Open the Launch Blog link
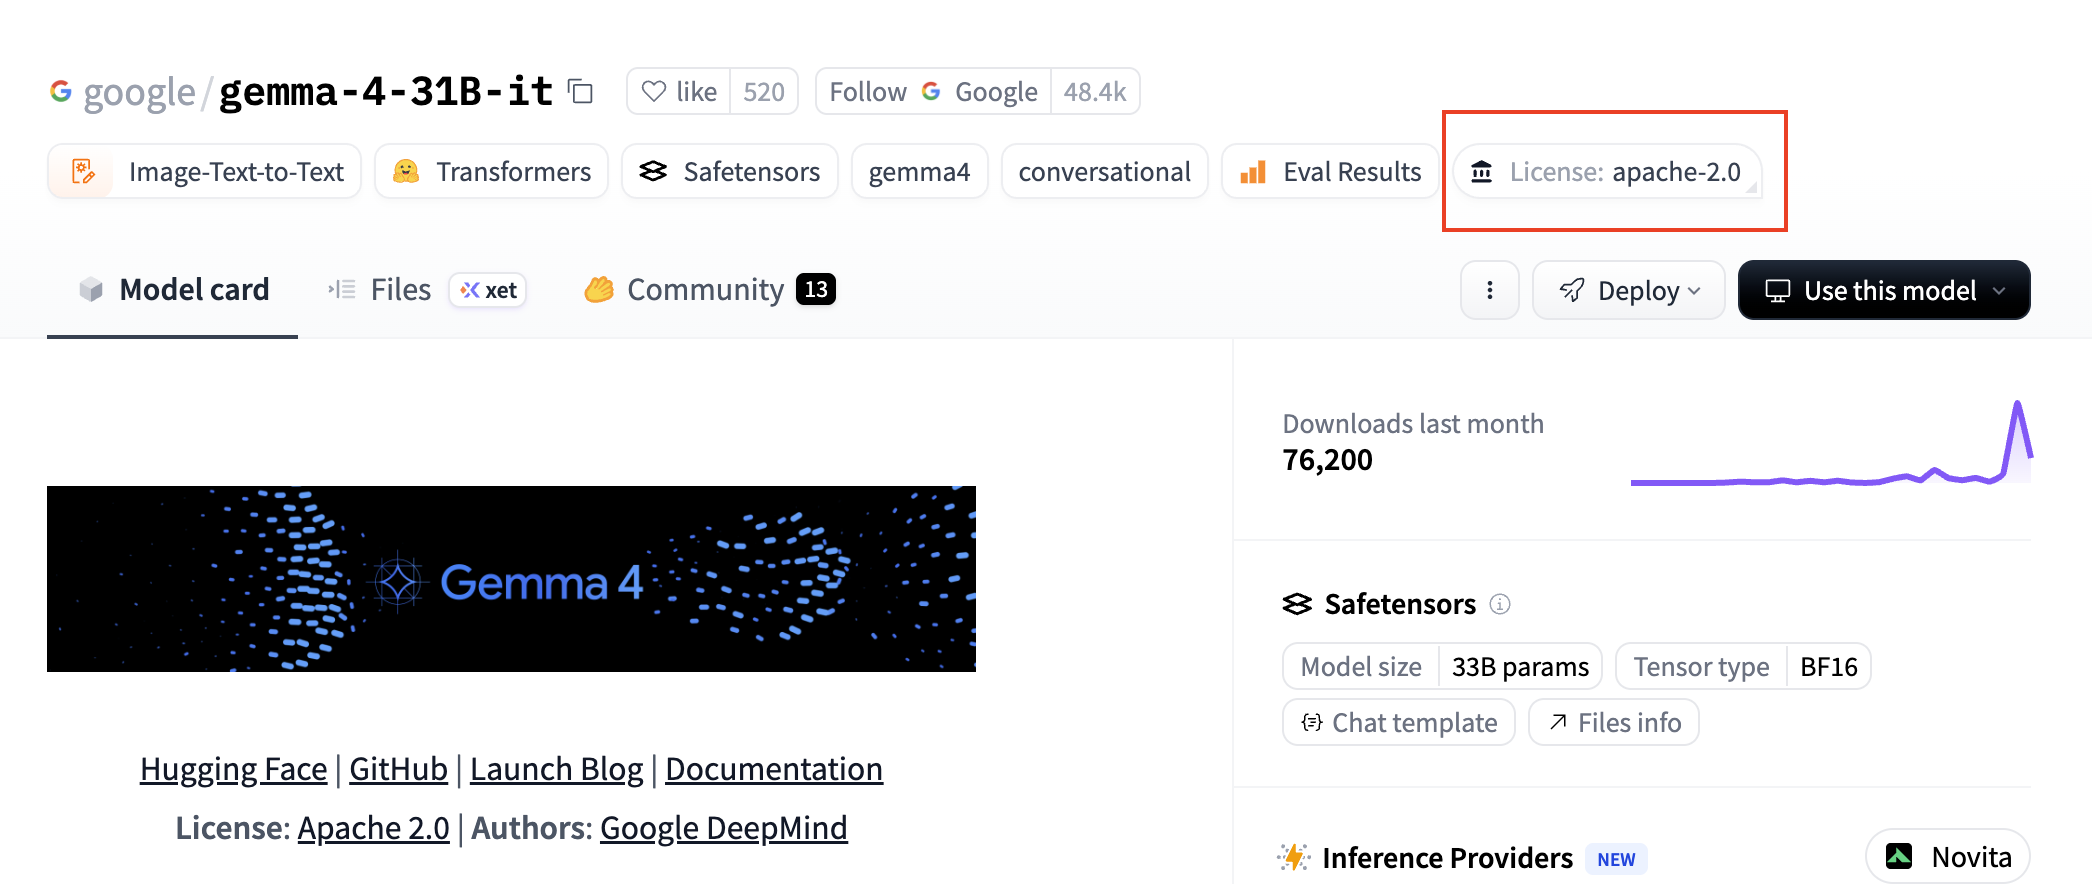Screen dimensions: 2092x884 [556, 769]
